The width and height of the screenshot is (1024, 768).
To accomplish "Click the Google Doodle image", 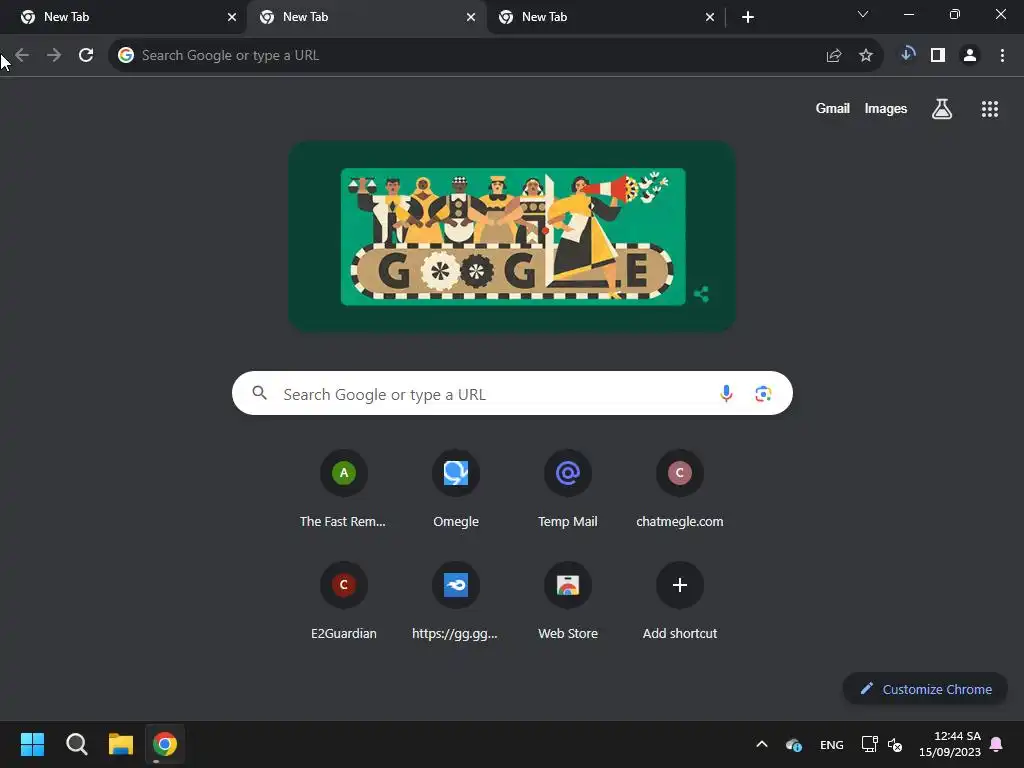I will (x=513, y=236).
